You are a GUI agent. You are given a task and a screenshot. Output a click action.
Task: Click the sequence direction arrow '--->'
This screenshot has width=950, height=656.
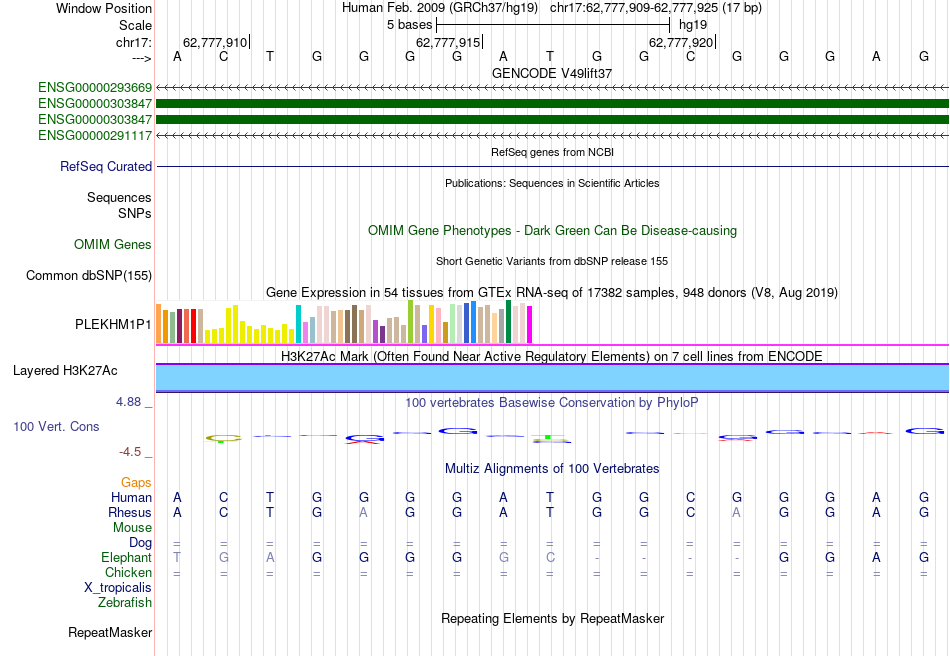(x=141, y=58)
